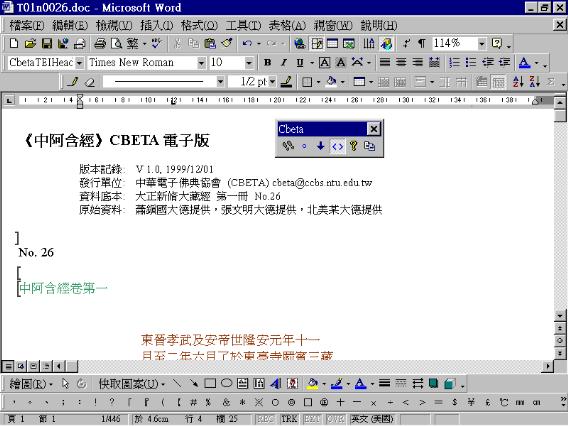The height and width of the screenshot is (426, 568).
Task: Open the 編輯 Edit menu
Action: pos(70,25)
